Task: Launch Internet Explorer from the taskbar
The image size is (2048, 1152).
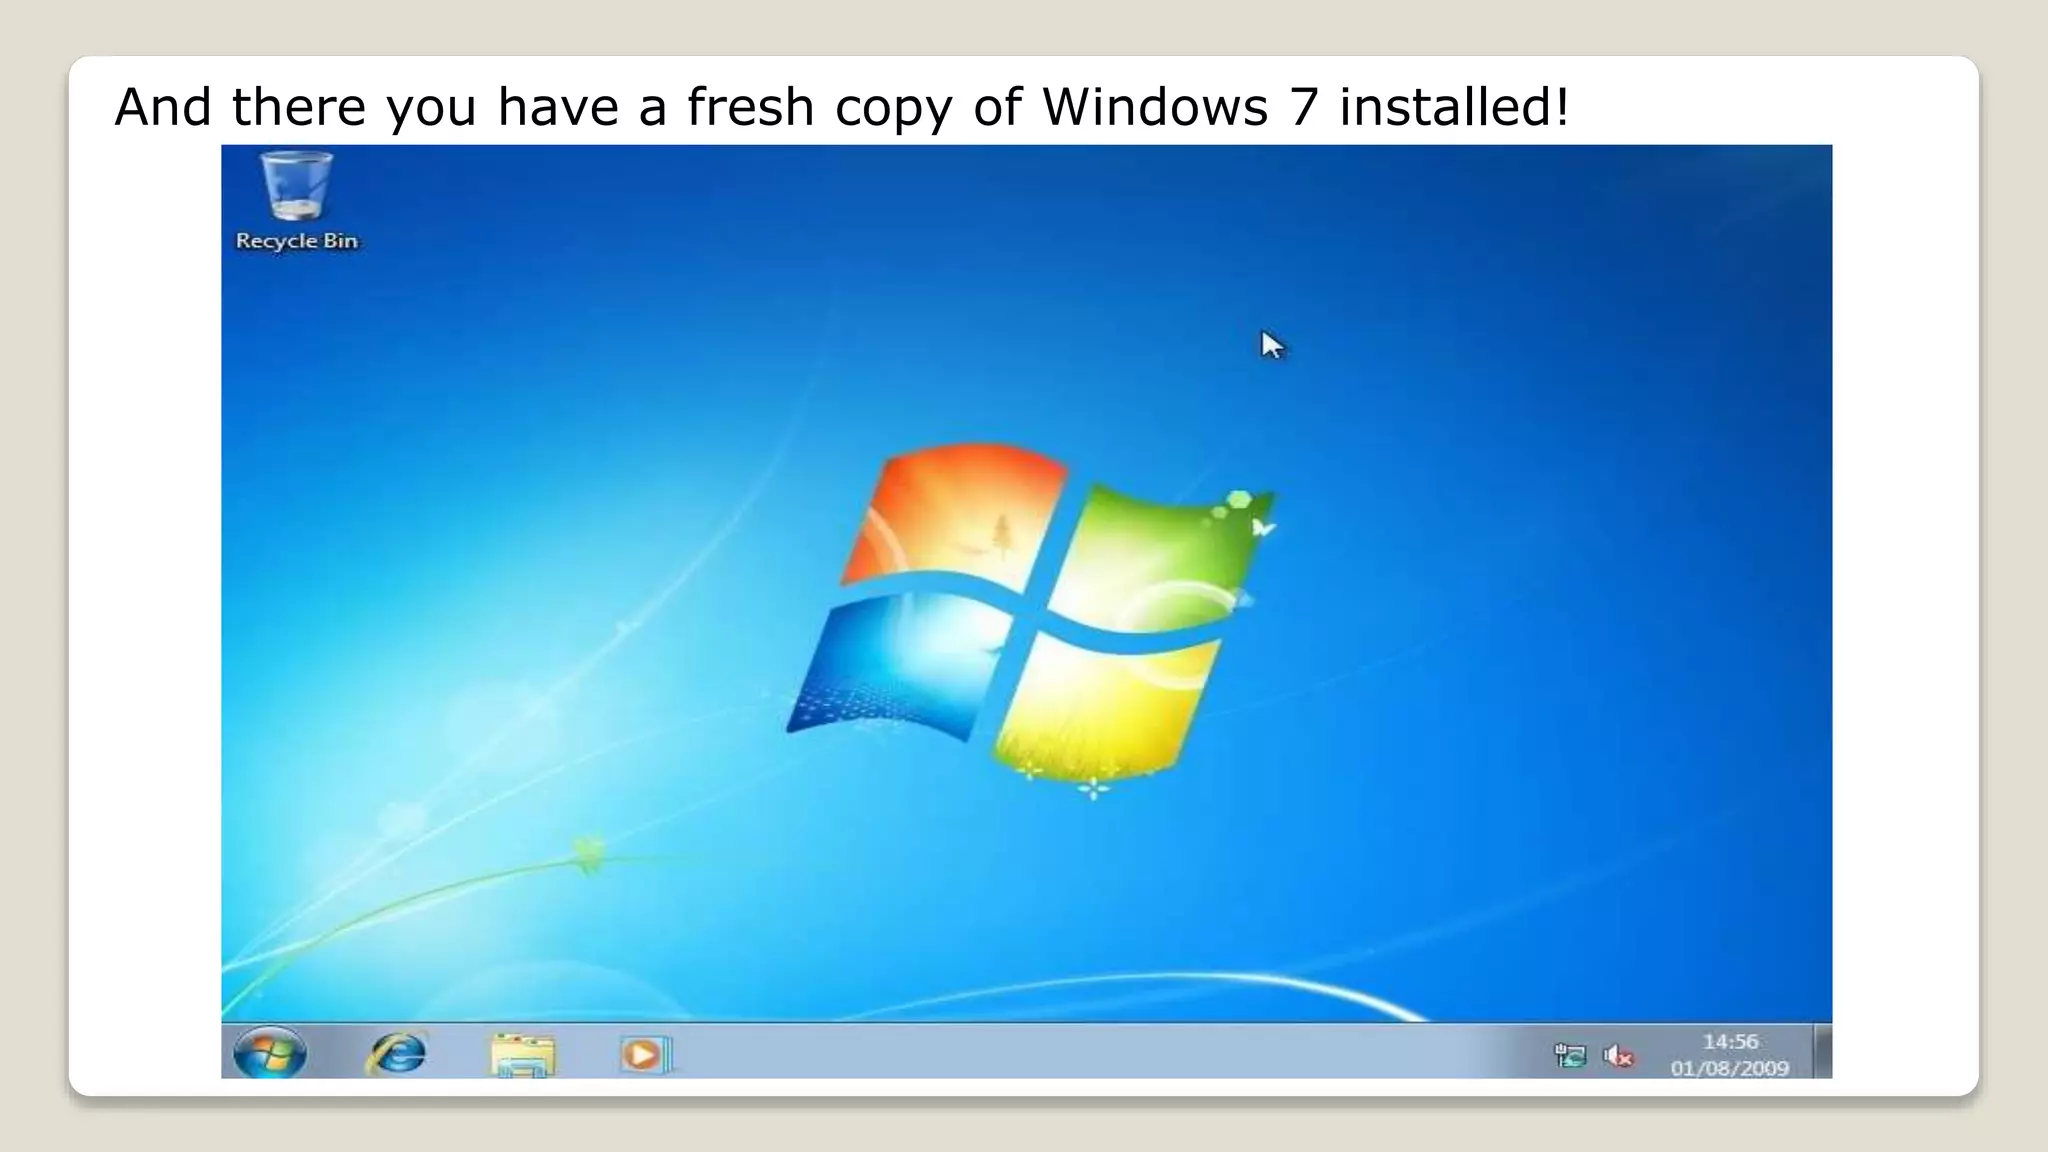Action: pyautogui.click(x=397, y=1054)
